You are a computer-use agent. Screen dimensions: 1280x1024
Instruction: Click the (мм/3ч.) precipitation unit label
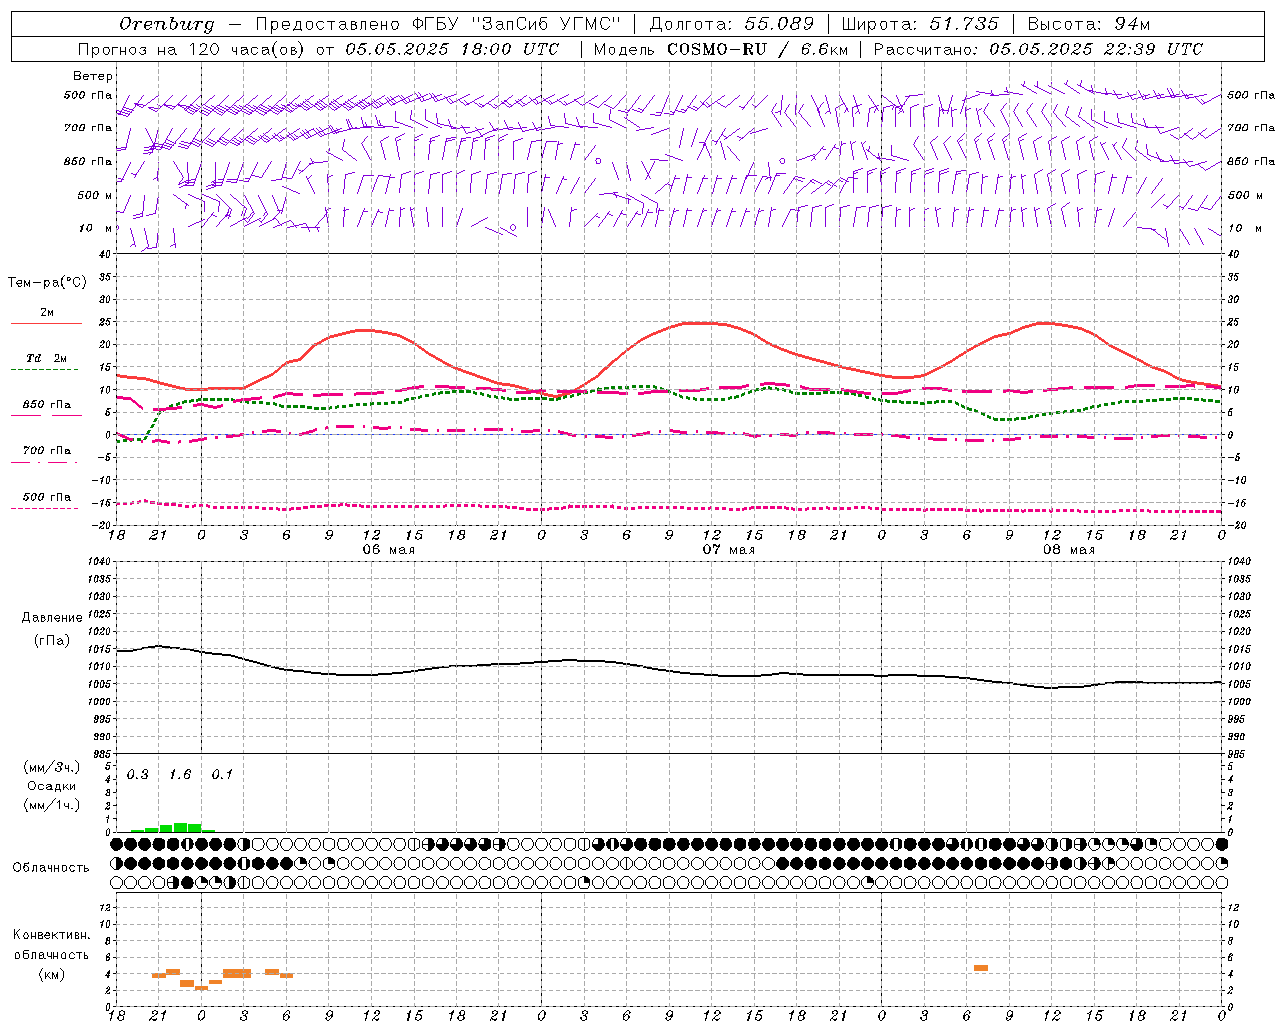point(52,767)
